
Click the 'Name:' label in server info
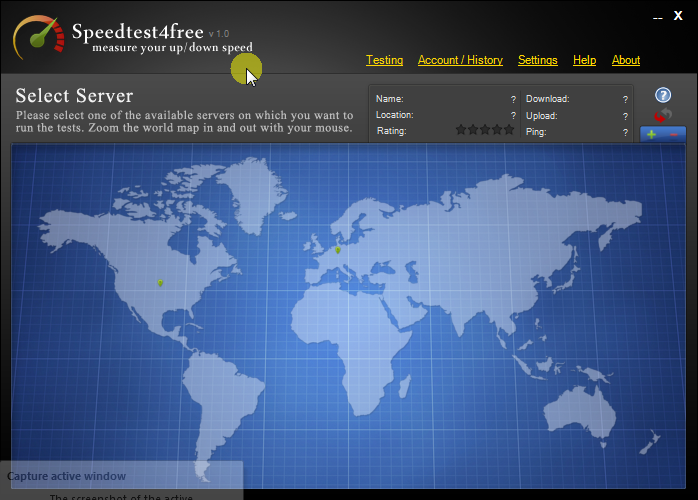390,99
